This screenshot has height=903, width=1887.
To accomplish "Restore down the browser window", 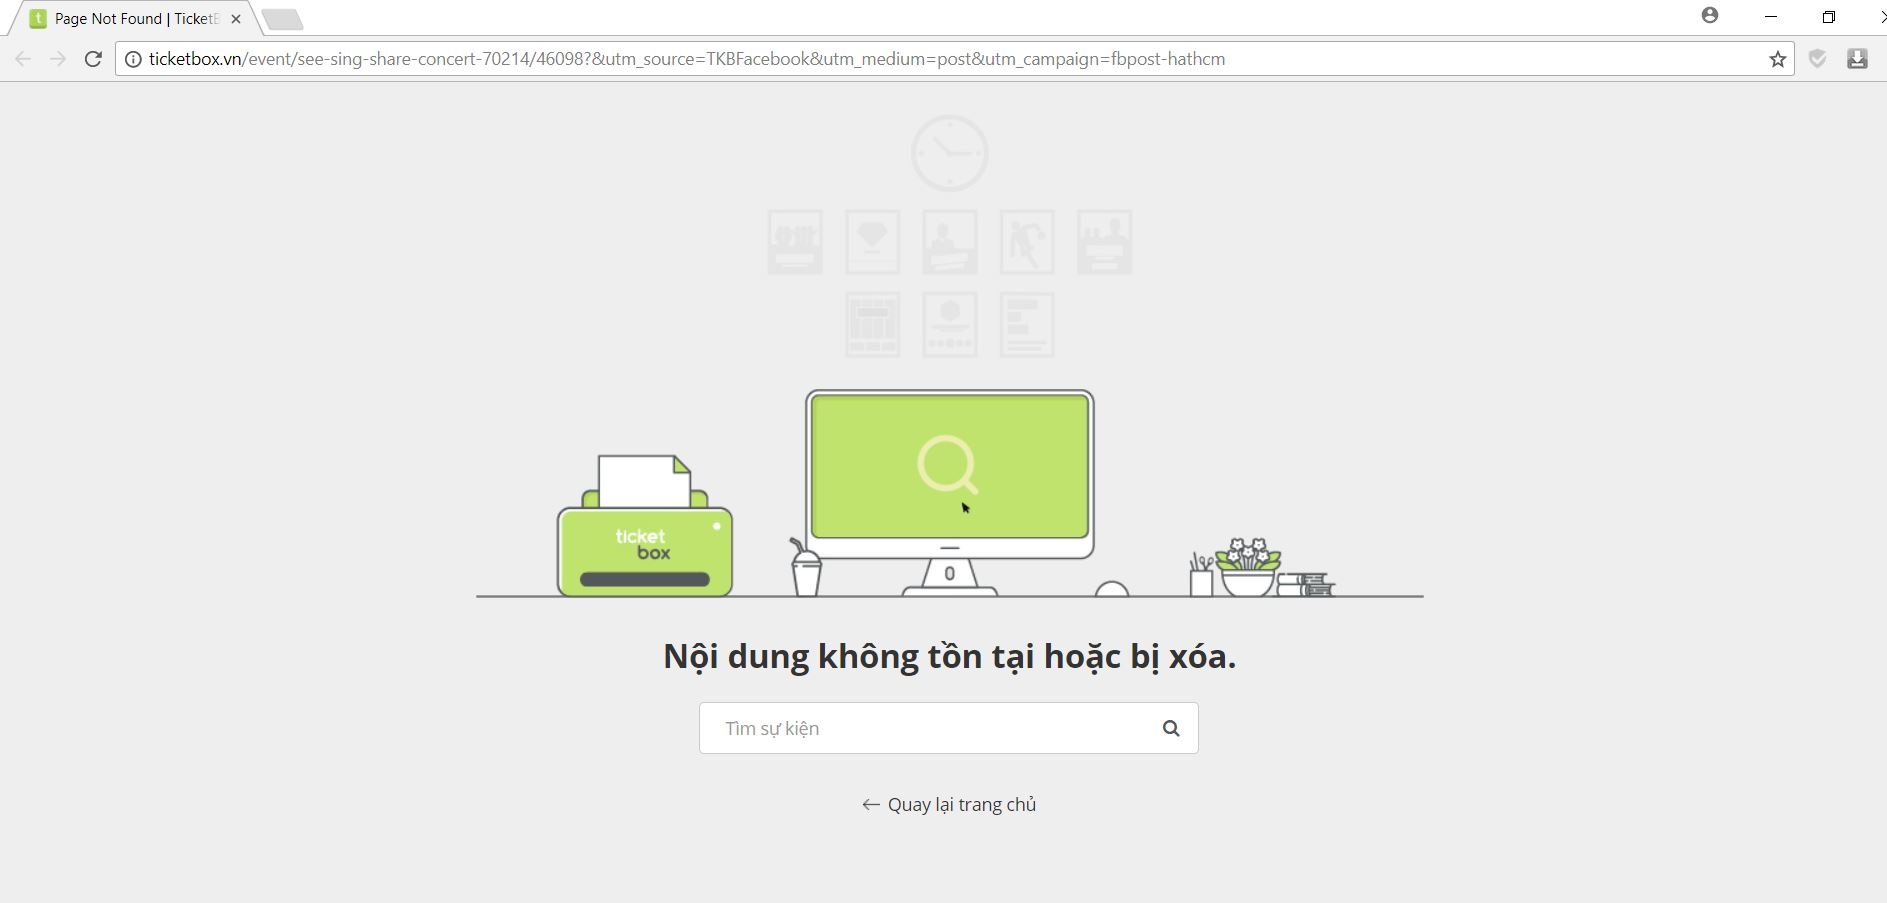I will [1829, 17].
